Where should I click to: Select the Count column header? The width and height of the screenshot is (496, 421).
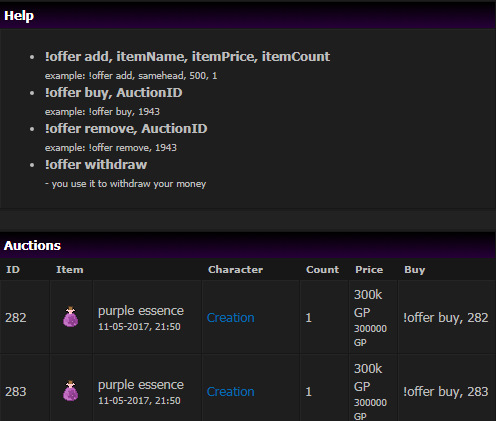pos(322,270)
